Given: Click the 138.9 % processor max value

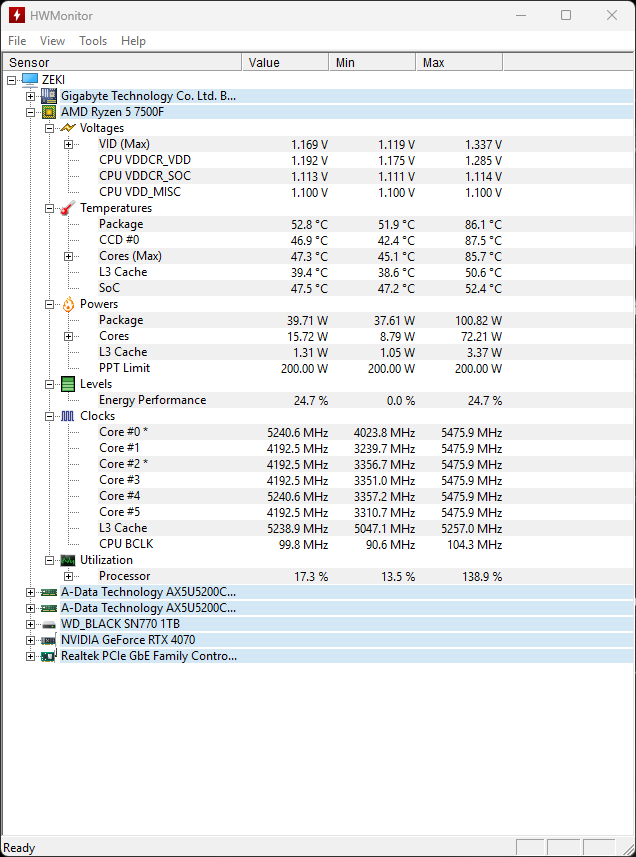Looking at the screenshot, I should click(x=481, y=577).
